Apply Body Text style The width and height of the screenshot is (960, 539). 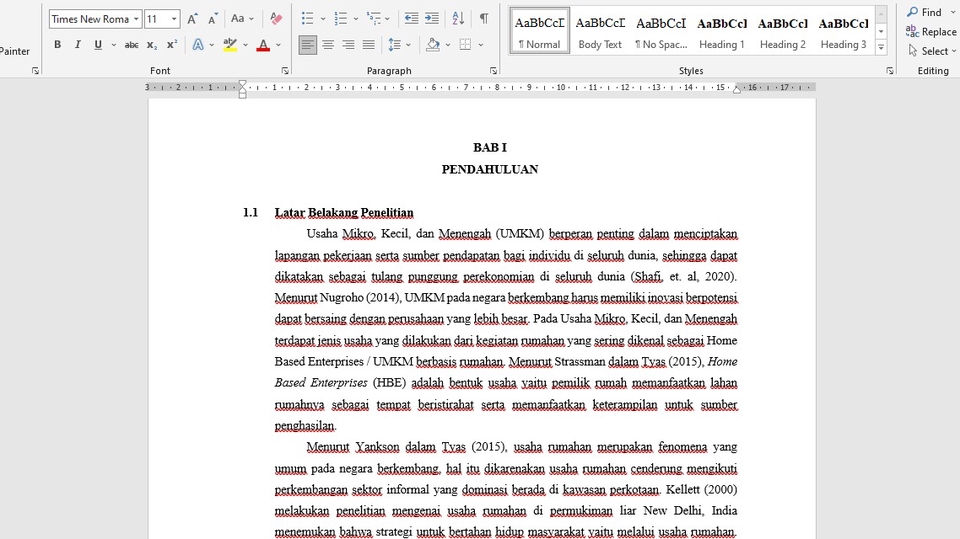600,31
